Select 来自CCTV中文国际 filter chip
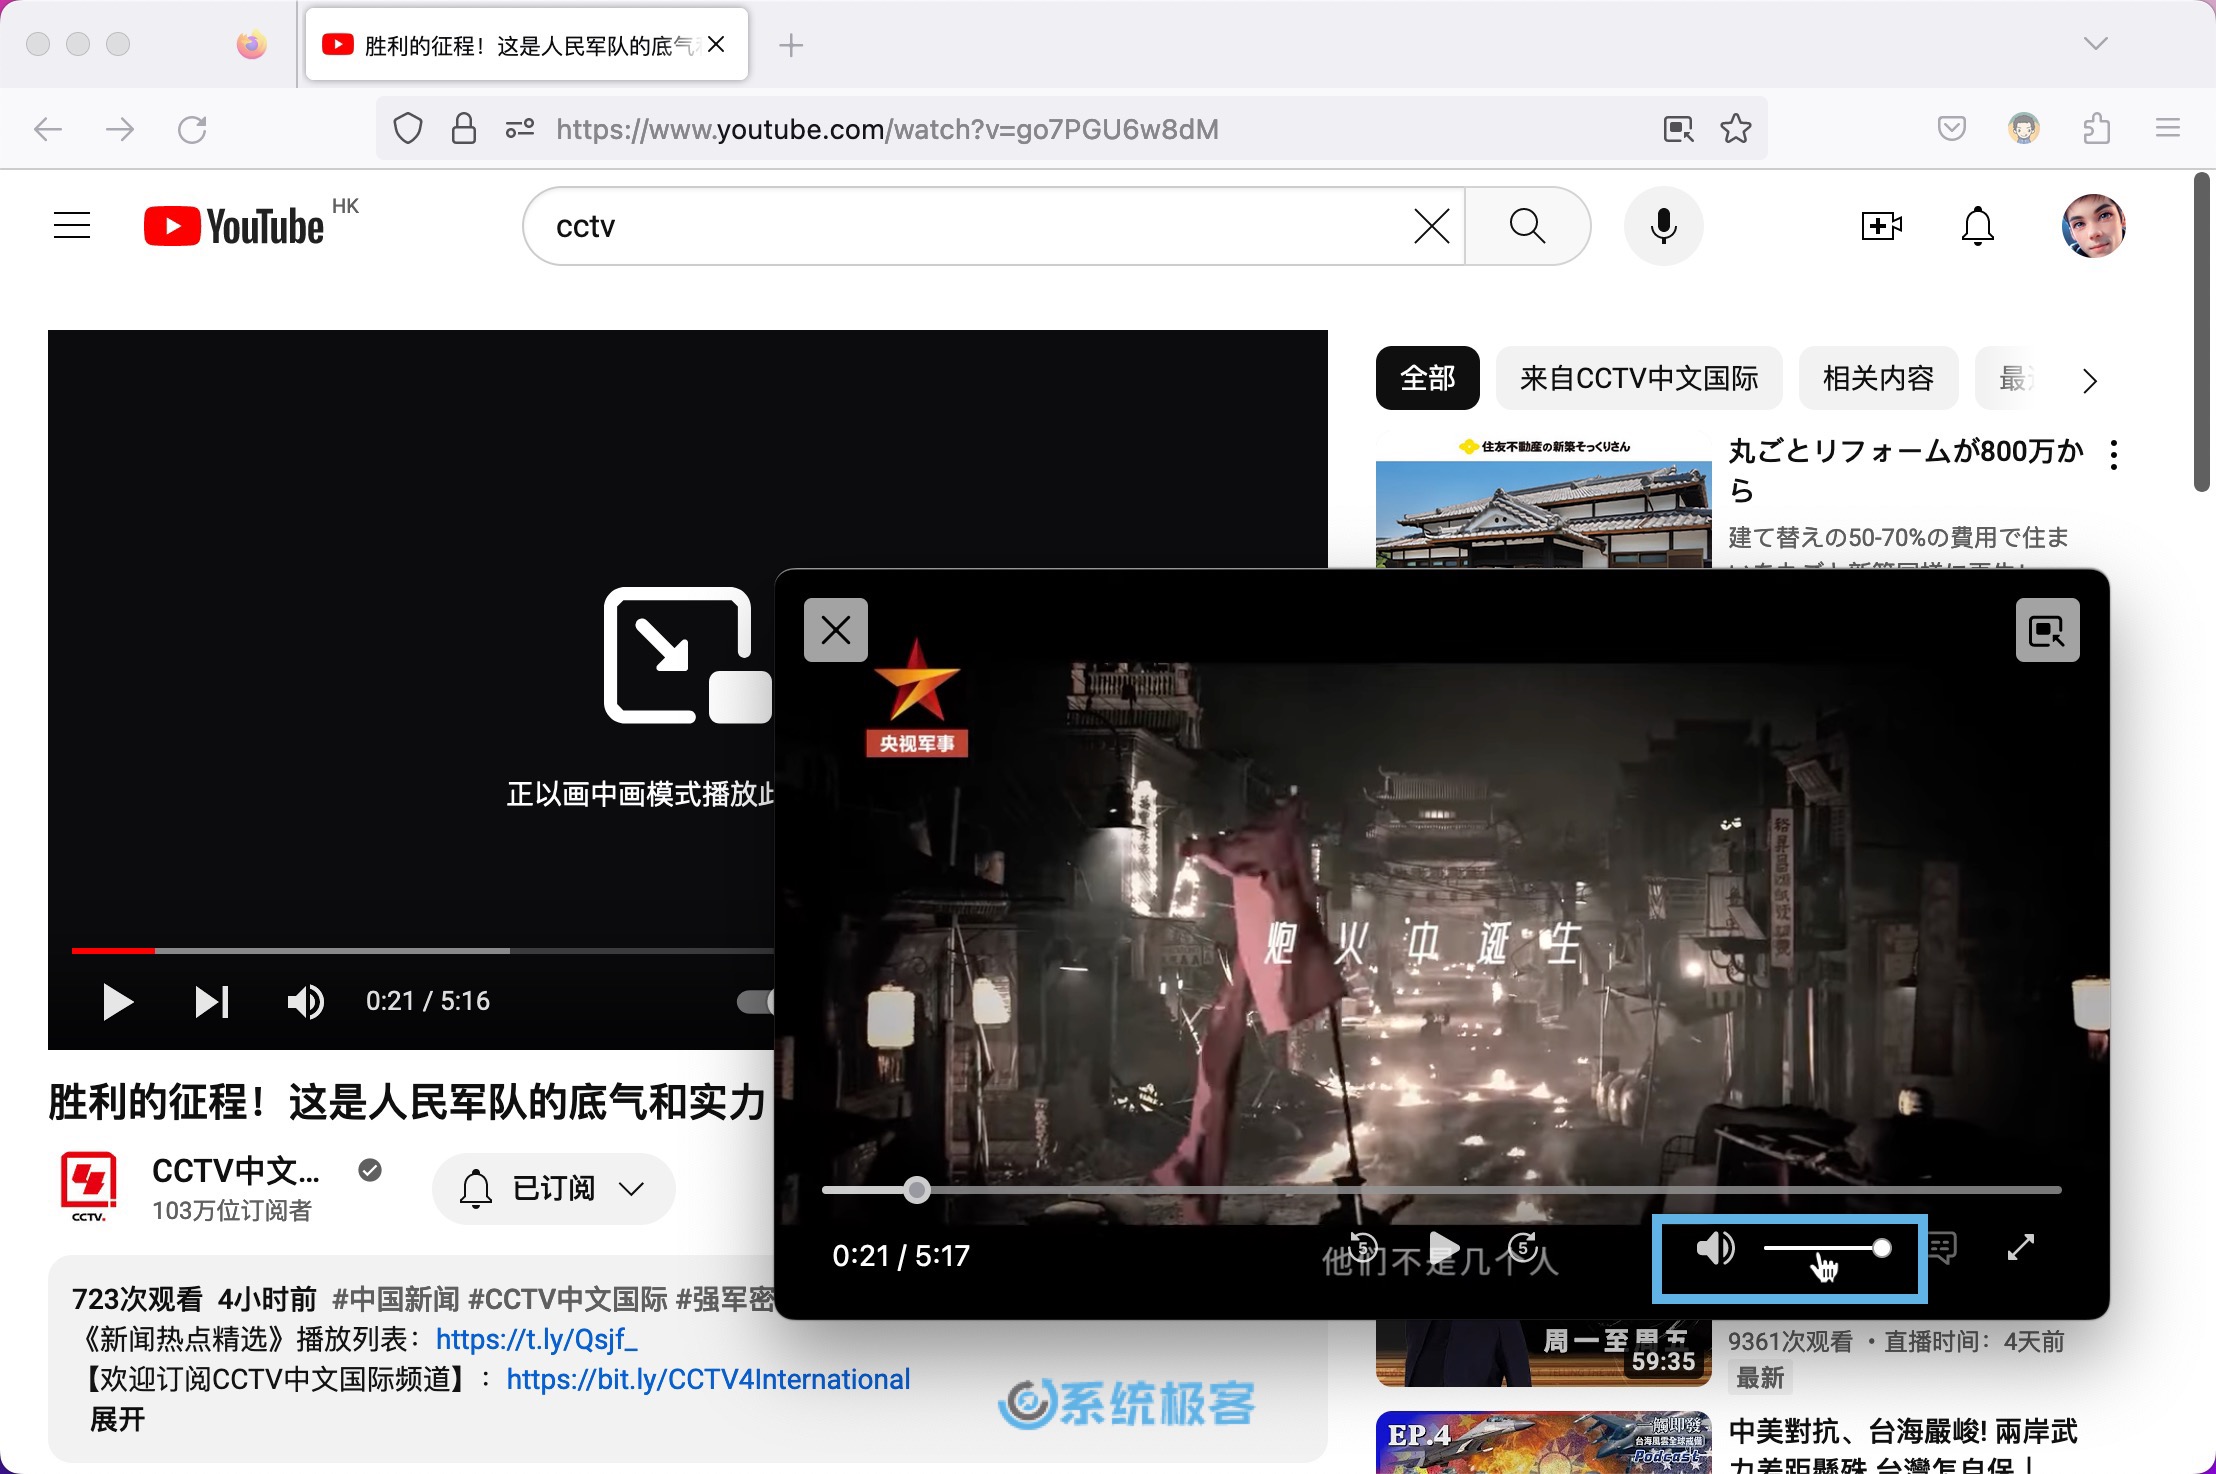The width and height of the screenshot is (2216, 1474). (1639, 378)
